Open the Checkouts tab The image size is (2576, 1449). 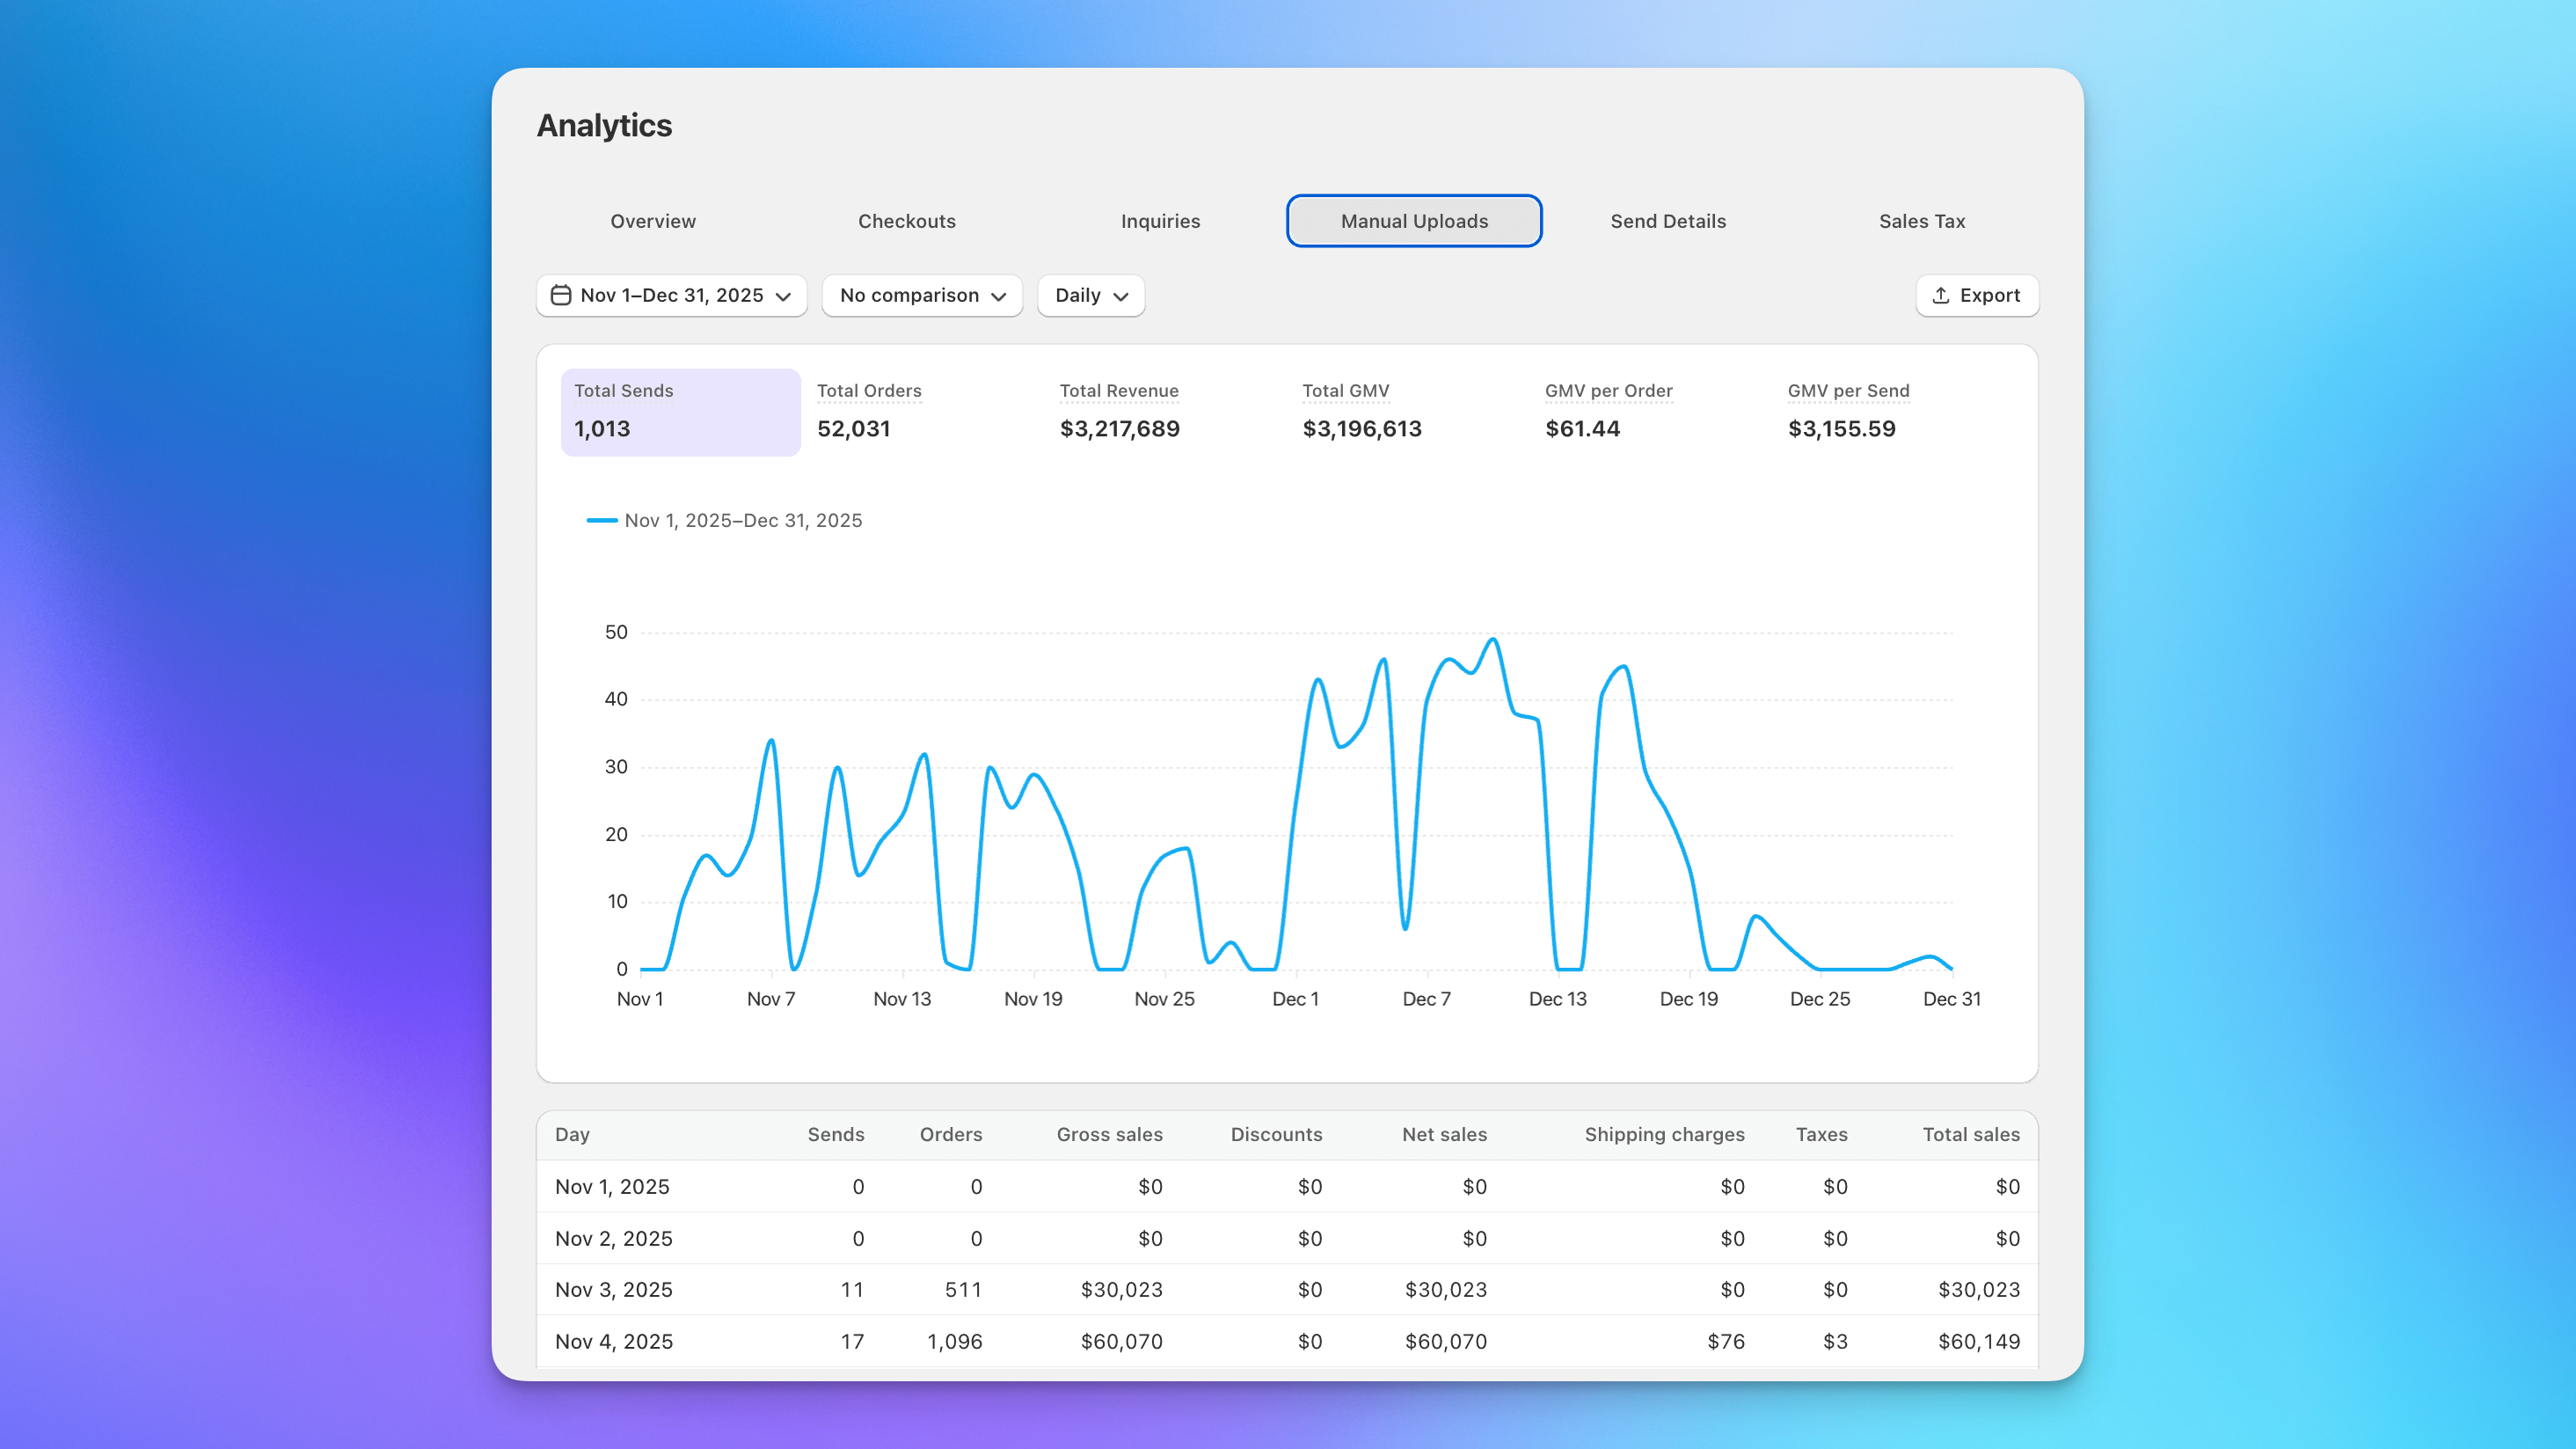click(906, 221)
